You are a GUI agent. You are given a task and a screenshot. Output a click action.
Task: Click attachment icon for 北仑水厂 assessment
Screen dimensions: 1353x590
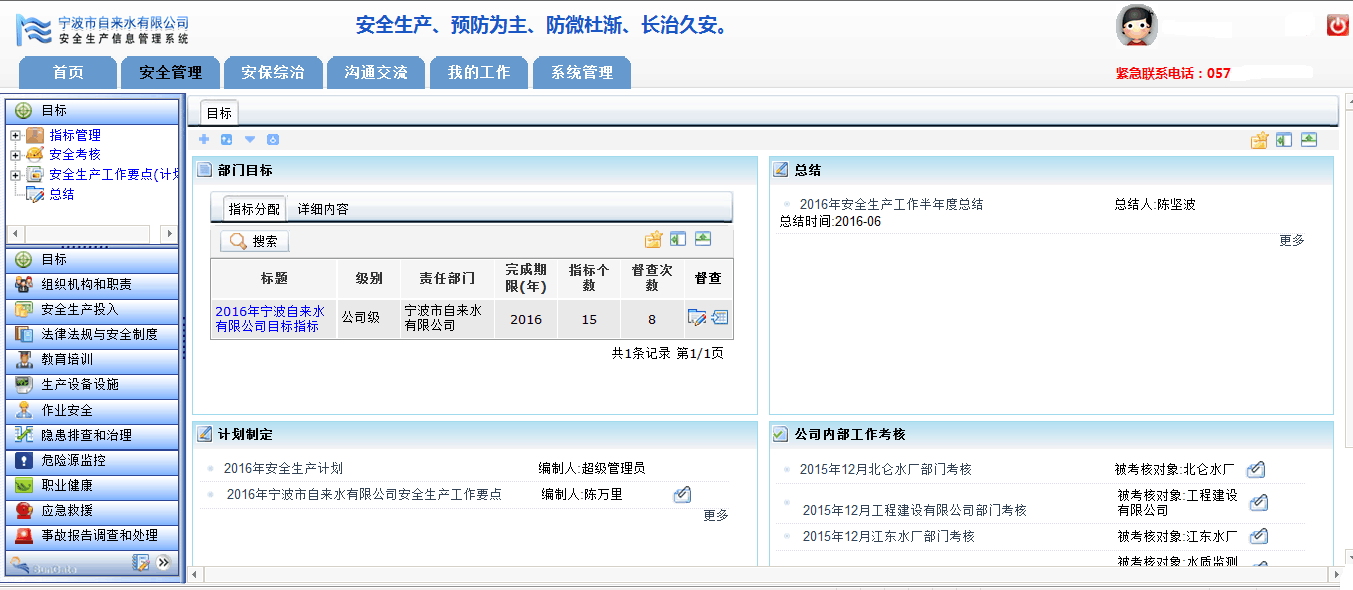pos(1257,469)
